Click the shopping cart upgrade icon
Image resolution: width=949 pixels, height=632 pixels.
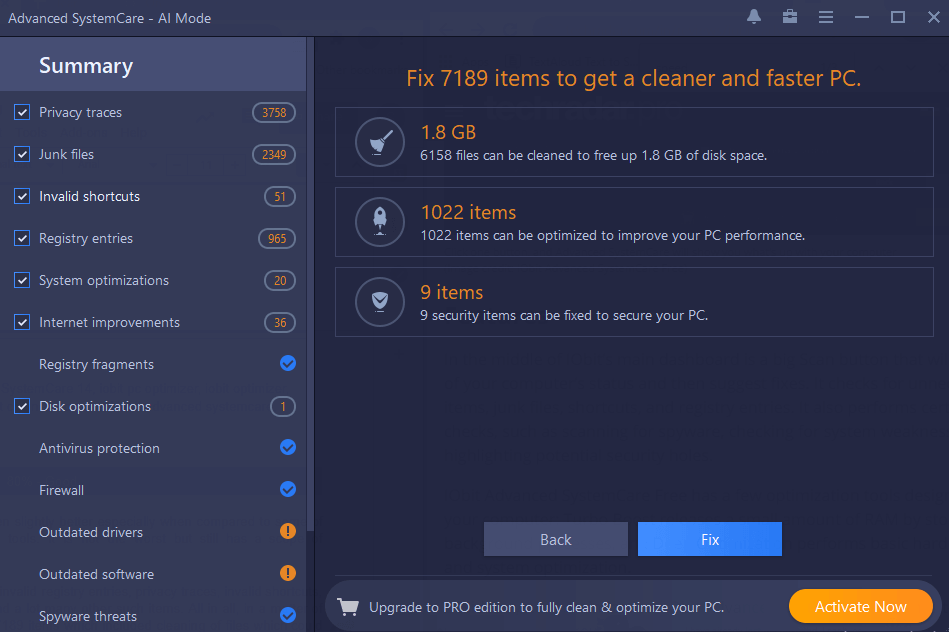tap(349, 607)
